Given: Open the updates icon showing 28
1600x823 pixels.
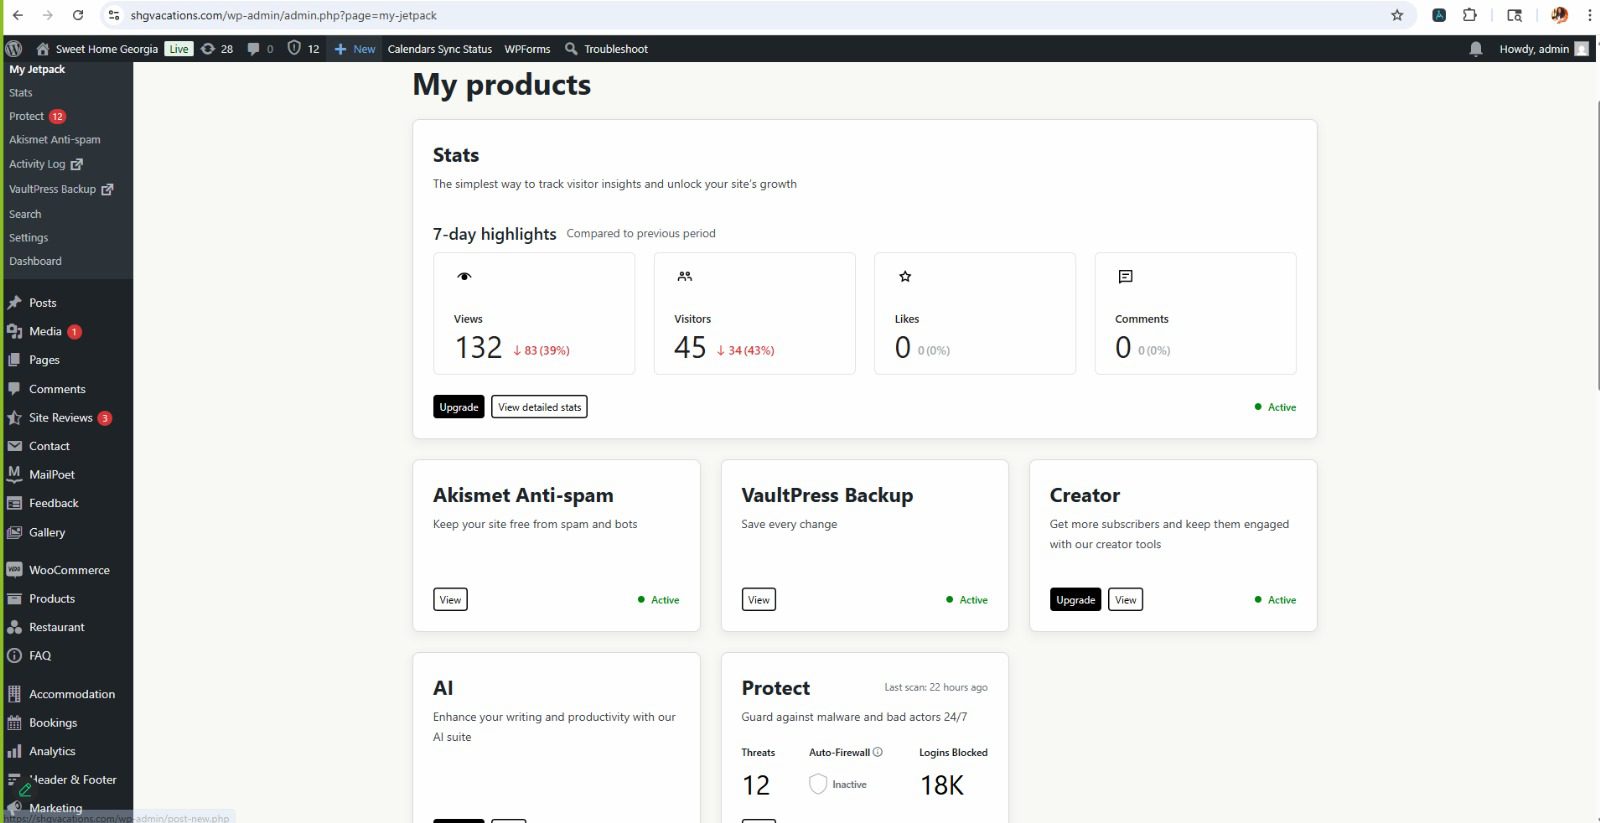Looking at the screenshot, I should click(x=216, y=48).
